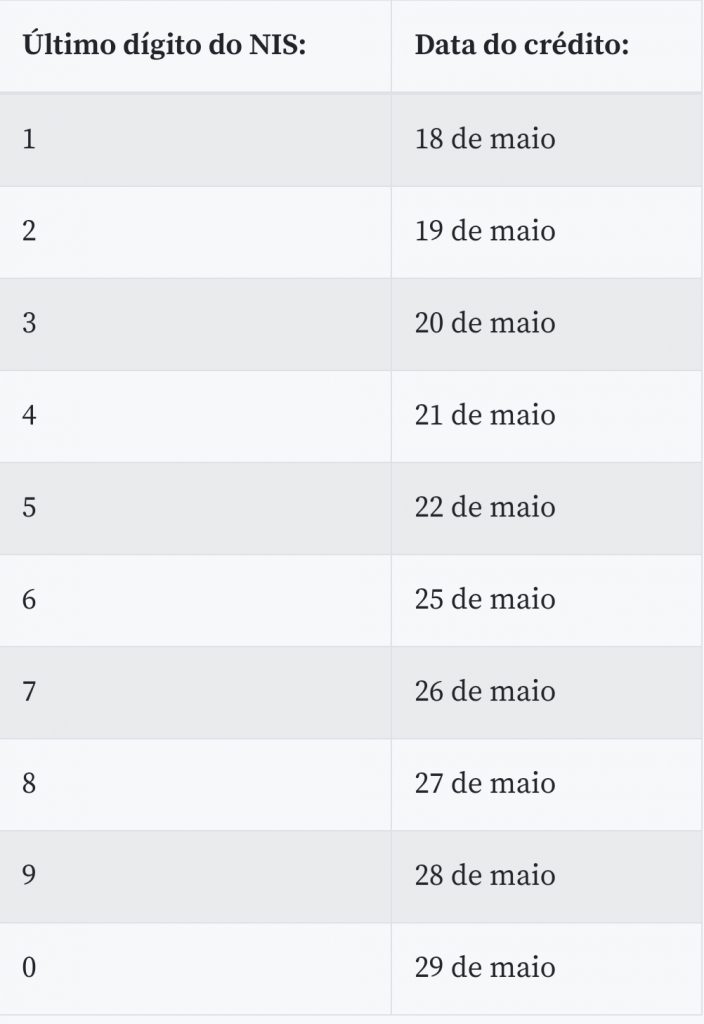Viewport: 704px width, 1024px height.
Task: Click NIS digit 6 cell
Action: tap(195, 600)
